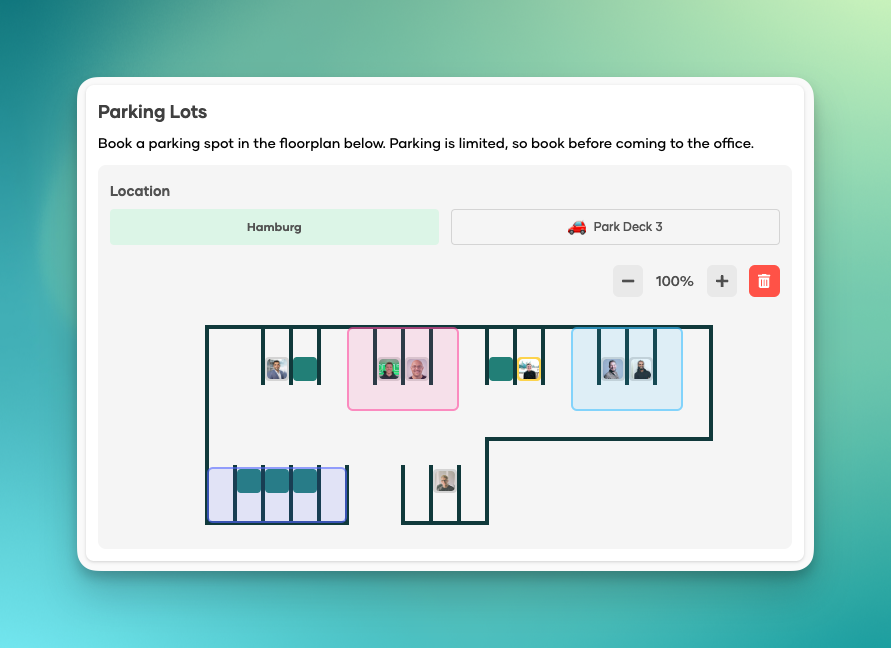Image resolution: width=891 pixels, height=648 pixels.
Task: Click the avatar in the top-left parking row
Action: pyautogui.click(x=277, y=369)
